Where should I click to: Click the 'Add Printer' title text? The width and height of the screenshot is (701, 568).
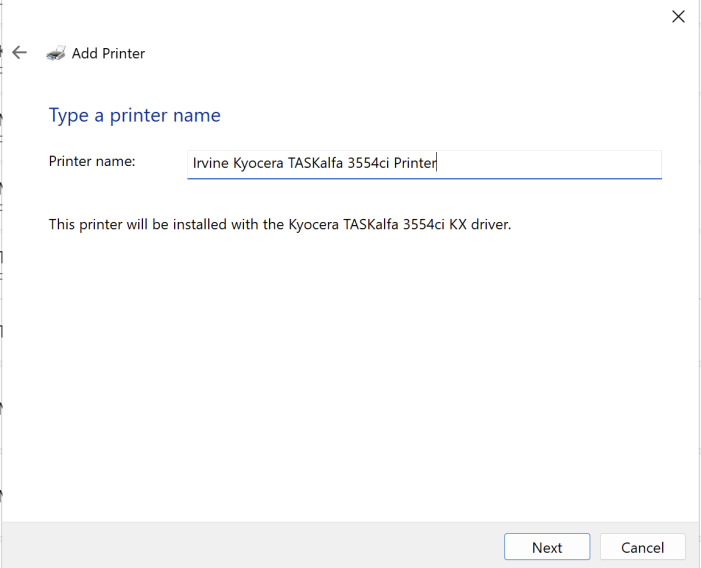[x=108, y=53]
